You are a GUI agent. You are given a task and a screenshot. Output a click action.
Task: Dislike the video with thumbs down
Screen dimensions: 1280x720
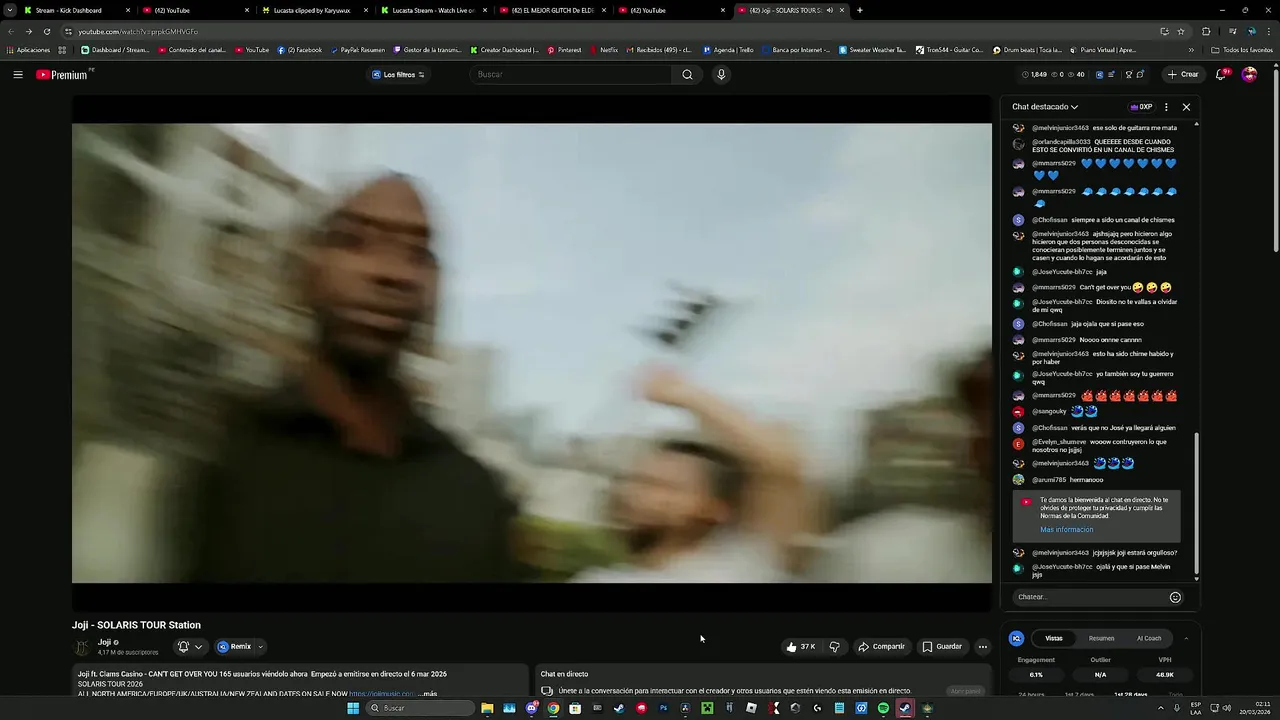click(x=834, y=646)
